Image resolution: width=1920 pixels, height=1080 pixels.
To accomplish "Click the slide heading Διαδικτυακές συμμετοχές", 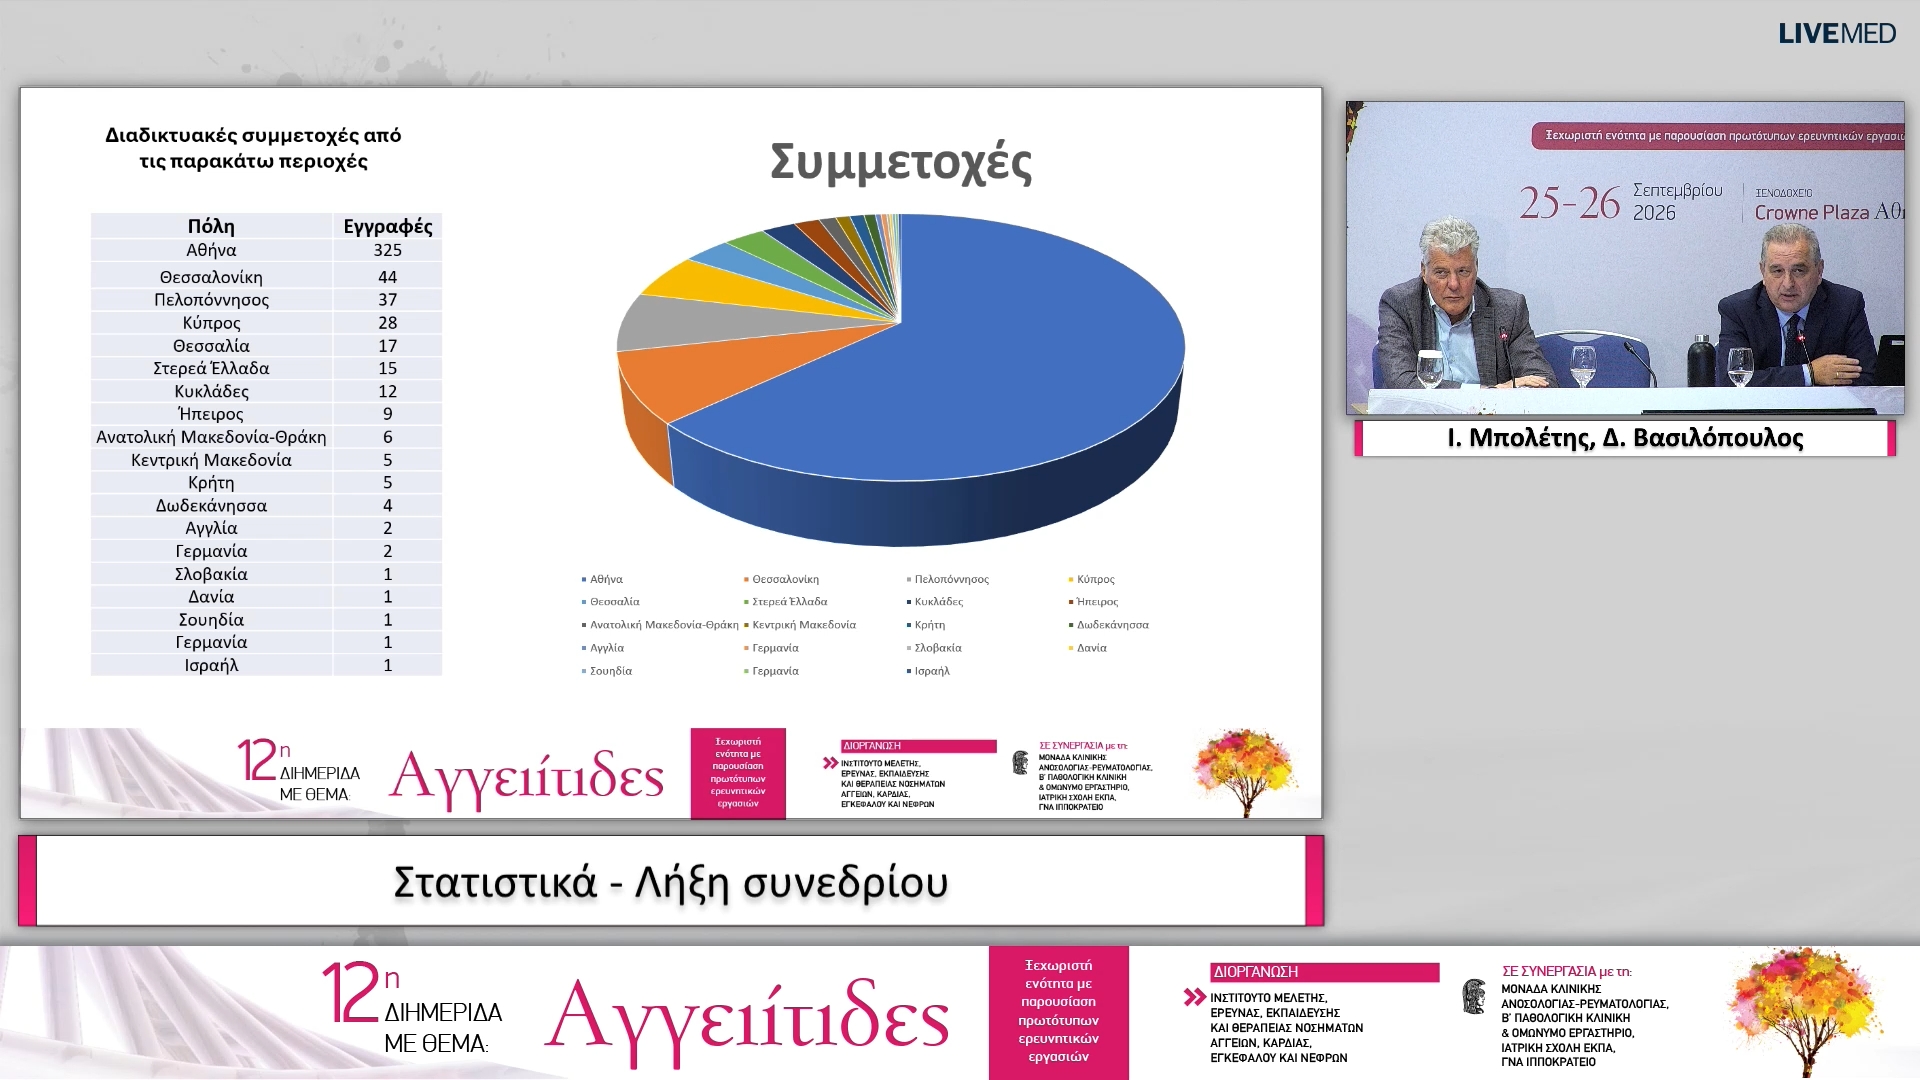I will click(x=253, y=147).
